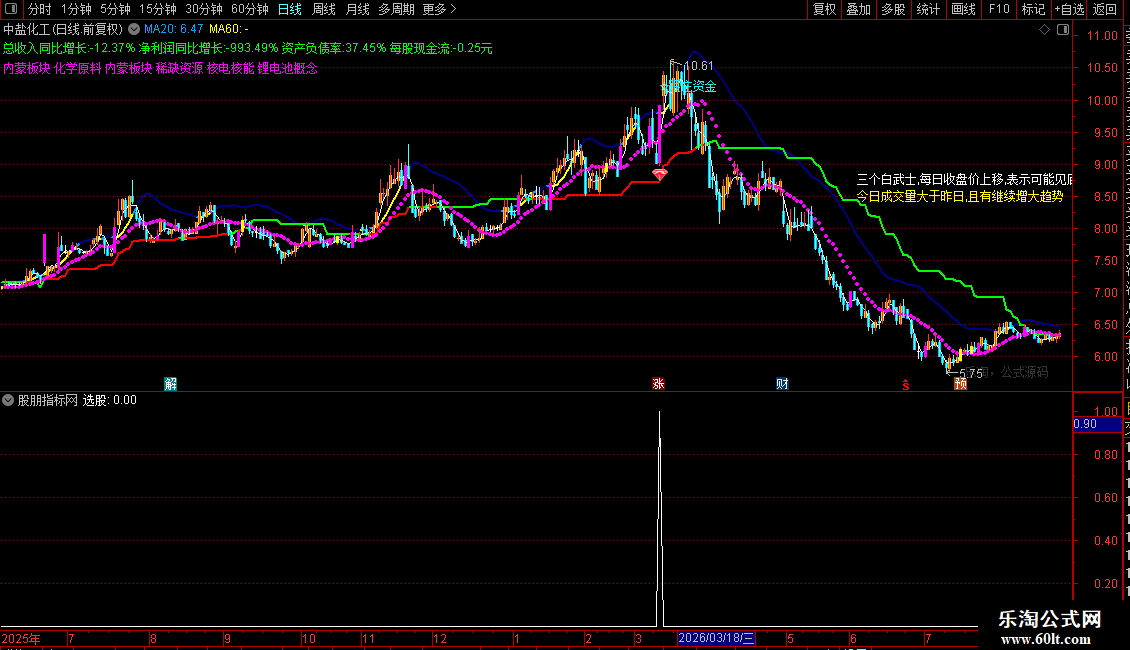Click the 11.00 price axis label
This screenshot has height=650, width=1130.
coord(1102,36)
